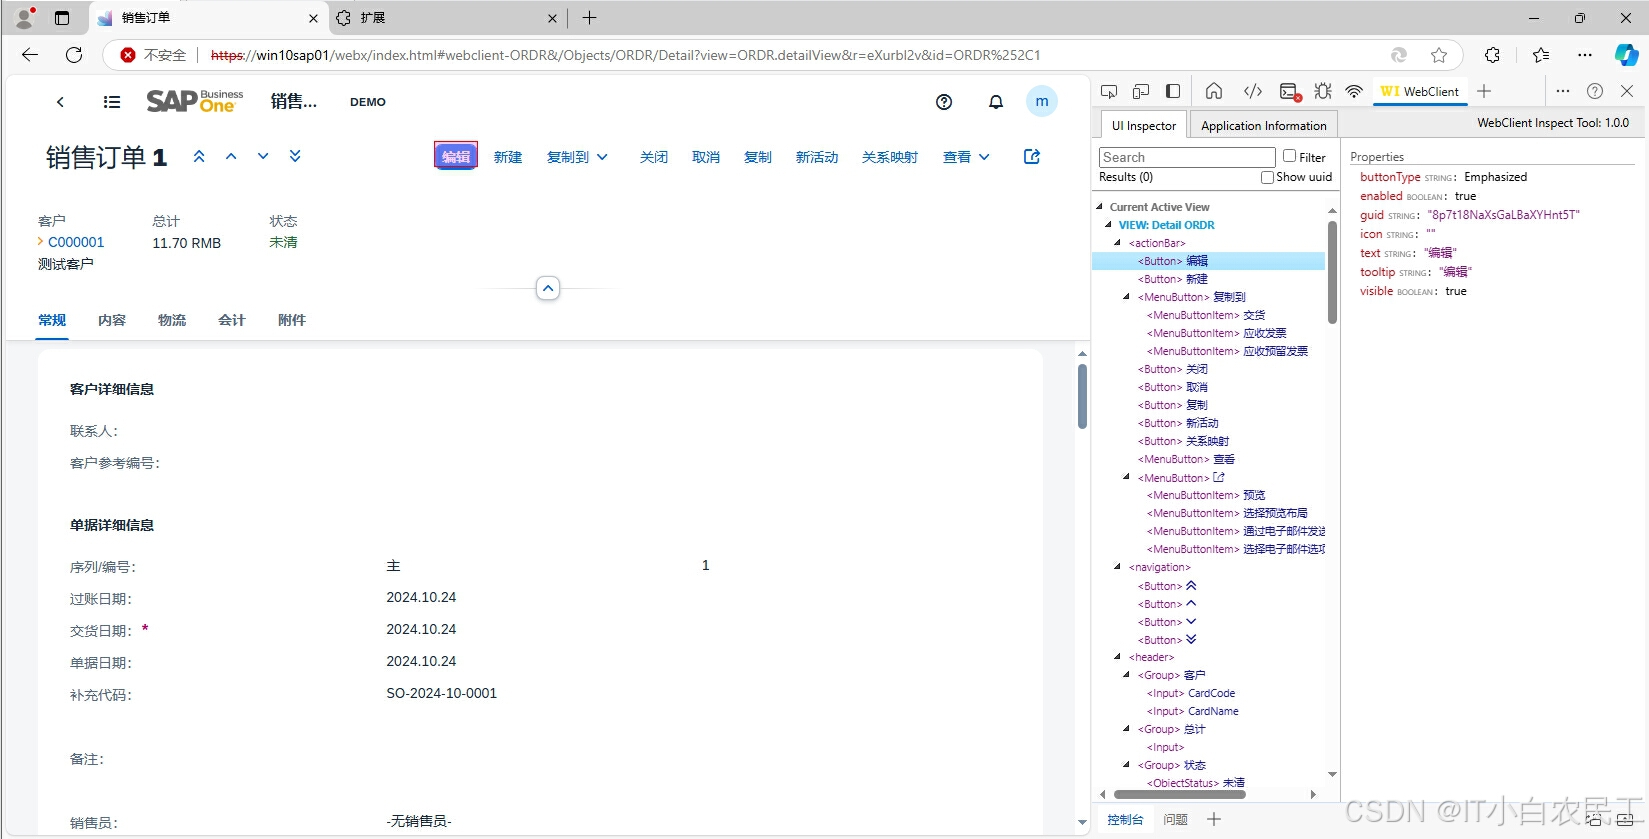
Task: Jump to first record double-up arrow
Action: pos(199,156)
